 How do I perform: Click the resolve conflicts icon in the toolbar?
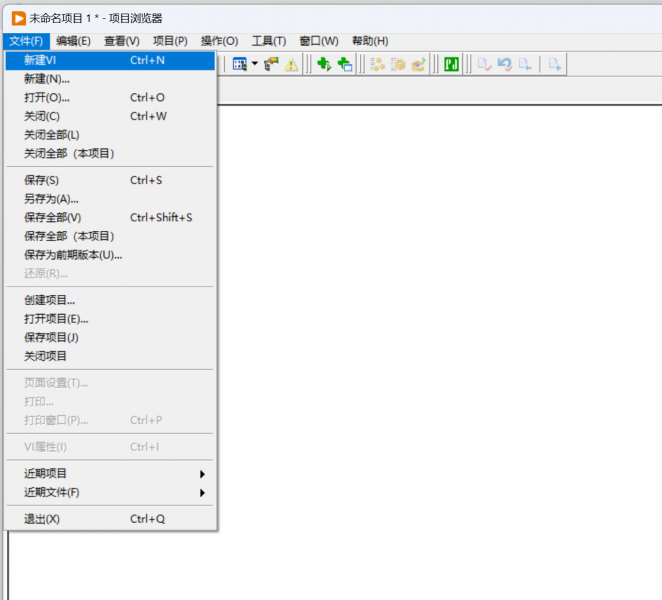271,64
